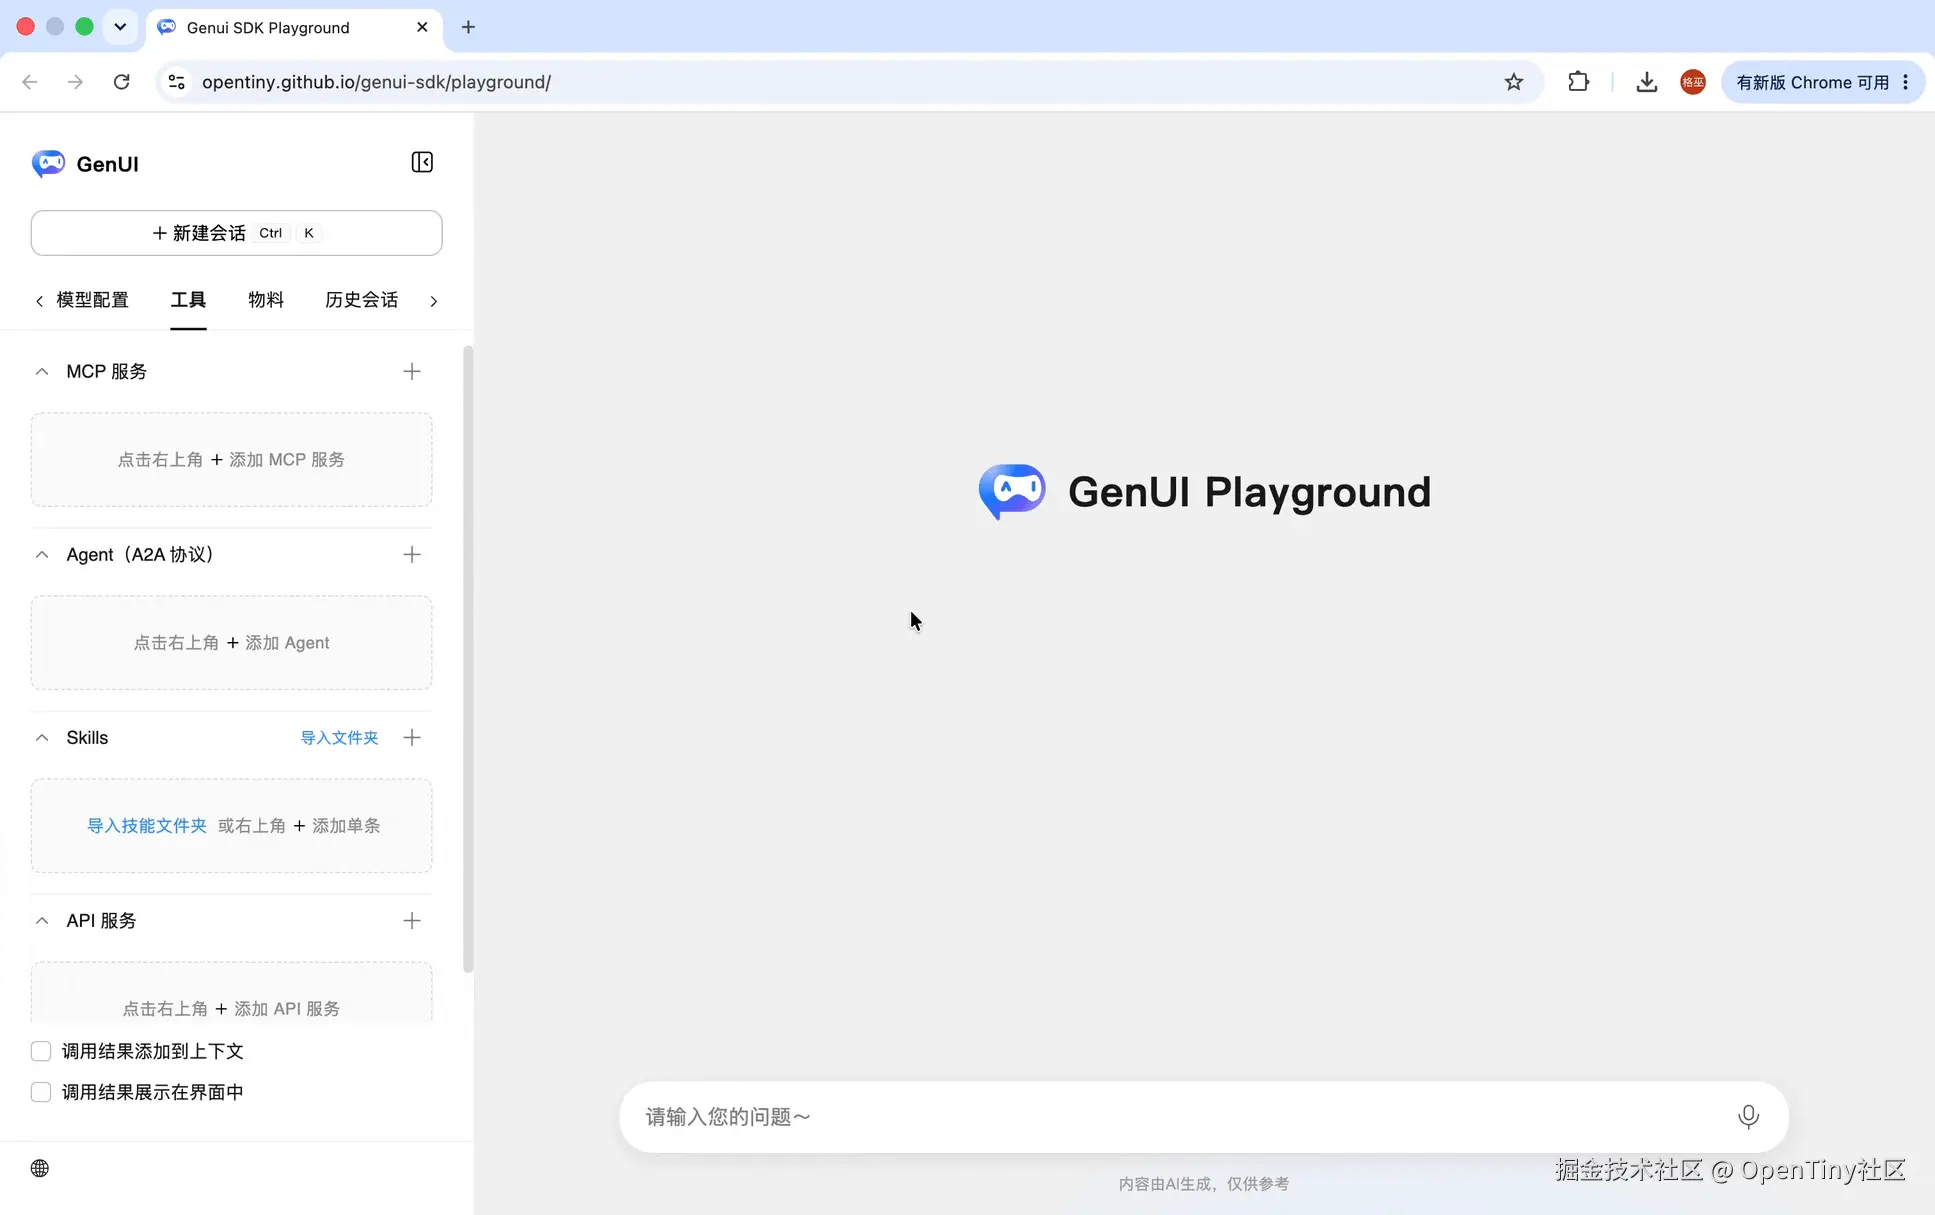
Task: Click the sidebar vertical scrollbar
Action: click(468, 660)
